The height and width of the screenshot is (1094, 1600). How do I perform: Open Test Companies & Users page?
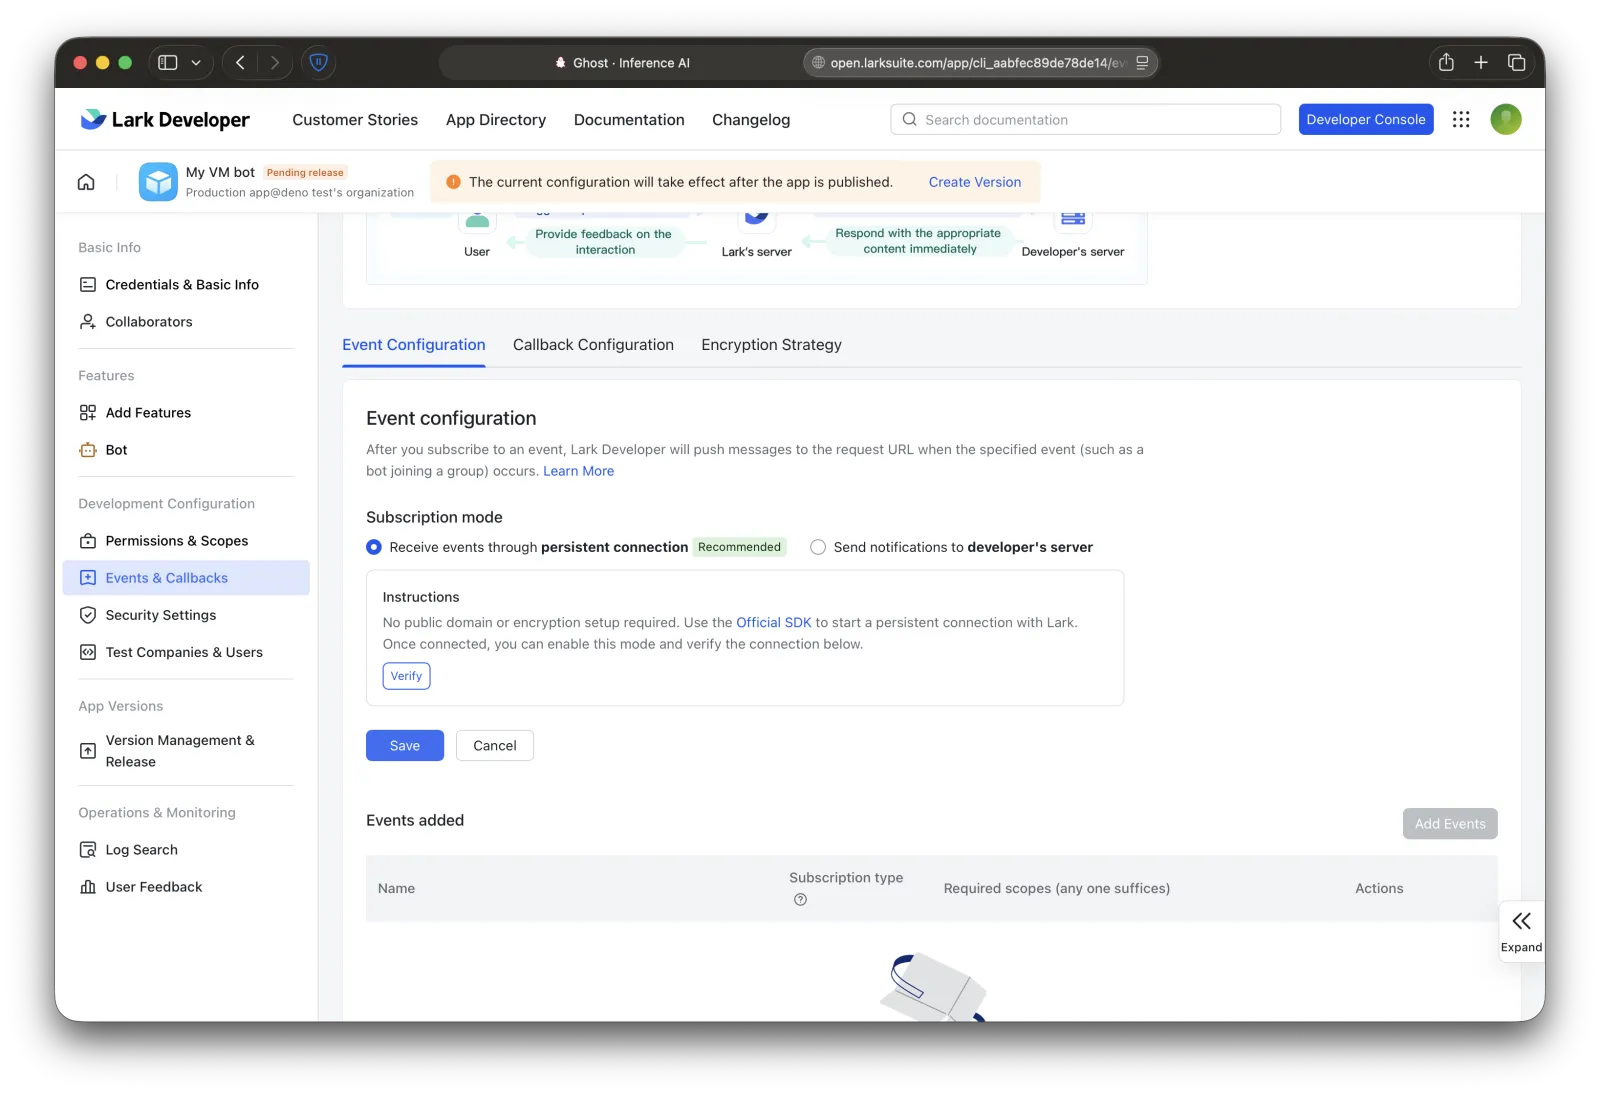point(186,652)
